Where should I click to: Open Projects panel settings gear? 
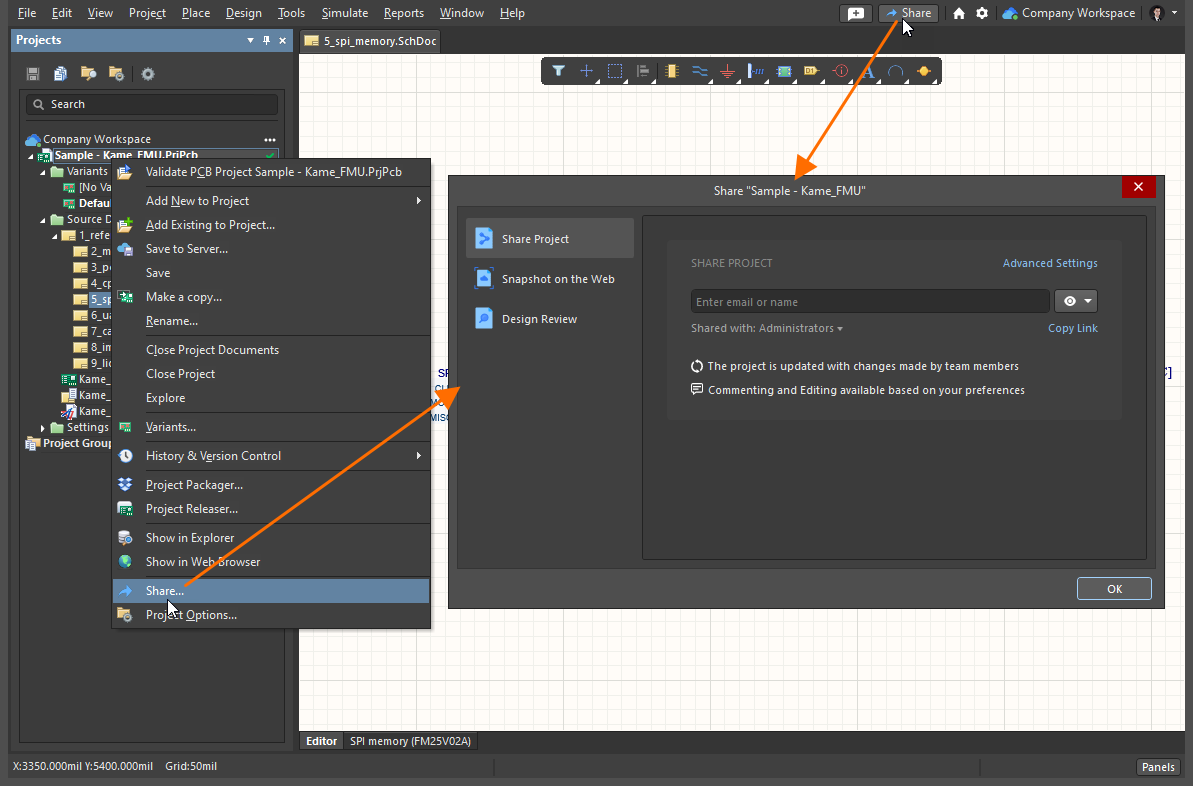(148, 74)
